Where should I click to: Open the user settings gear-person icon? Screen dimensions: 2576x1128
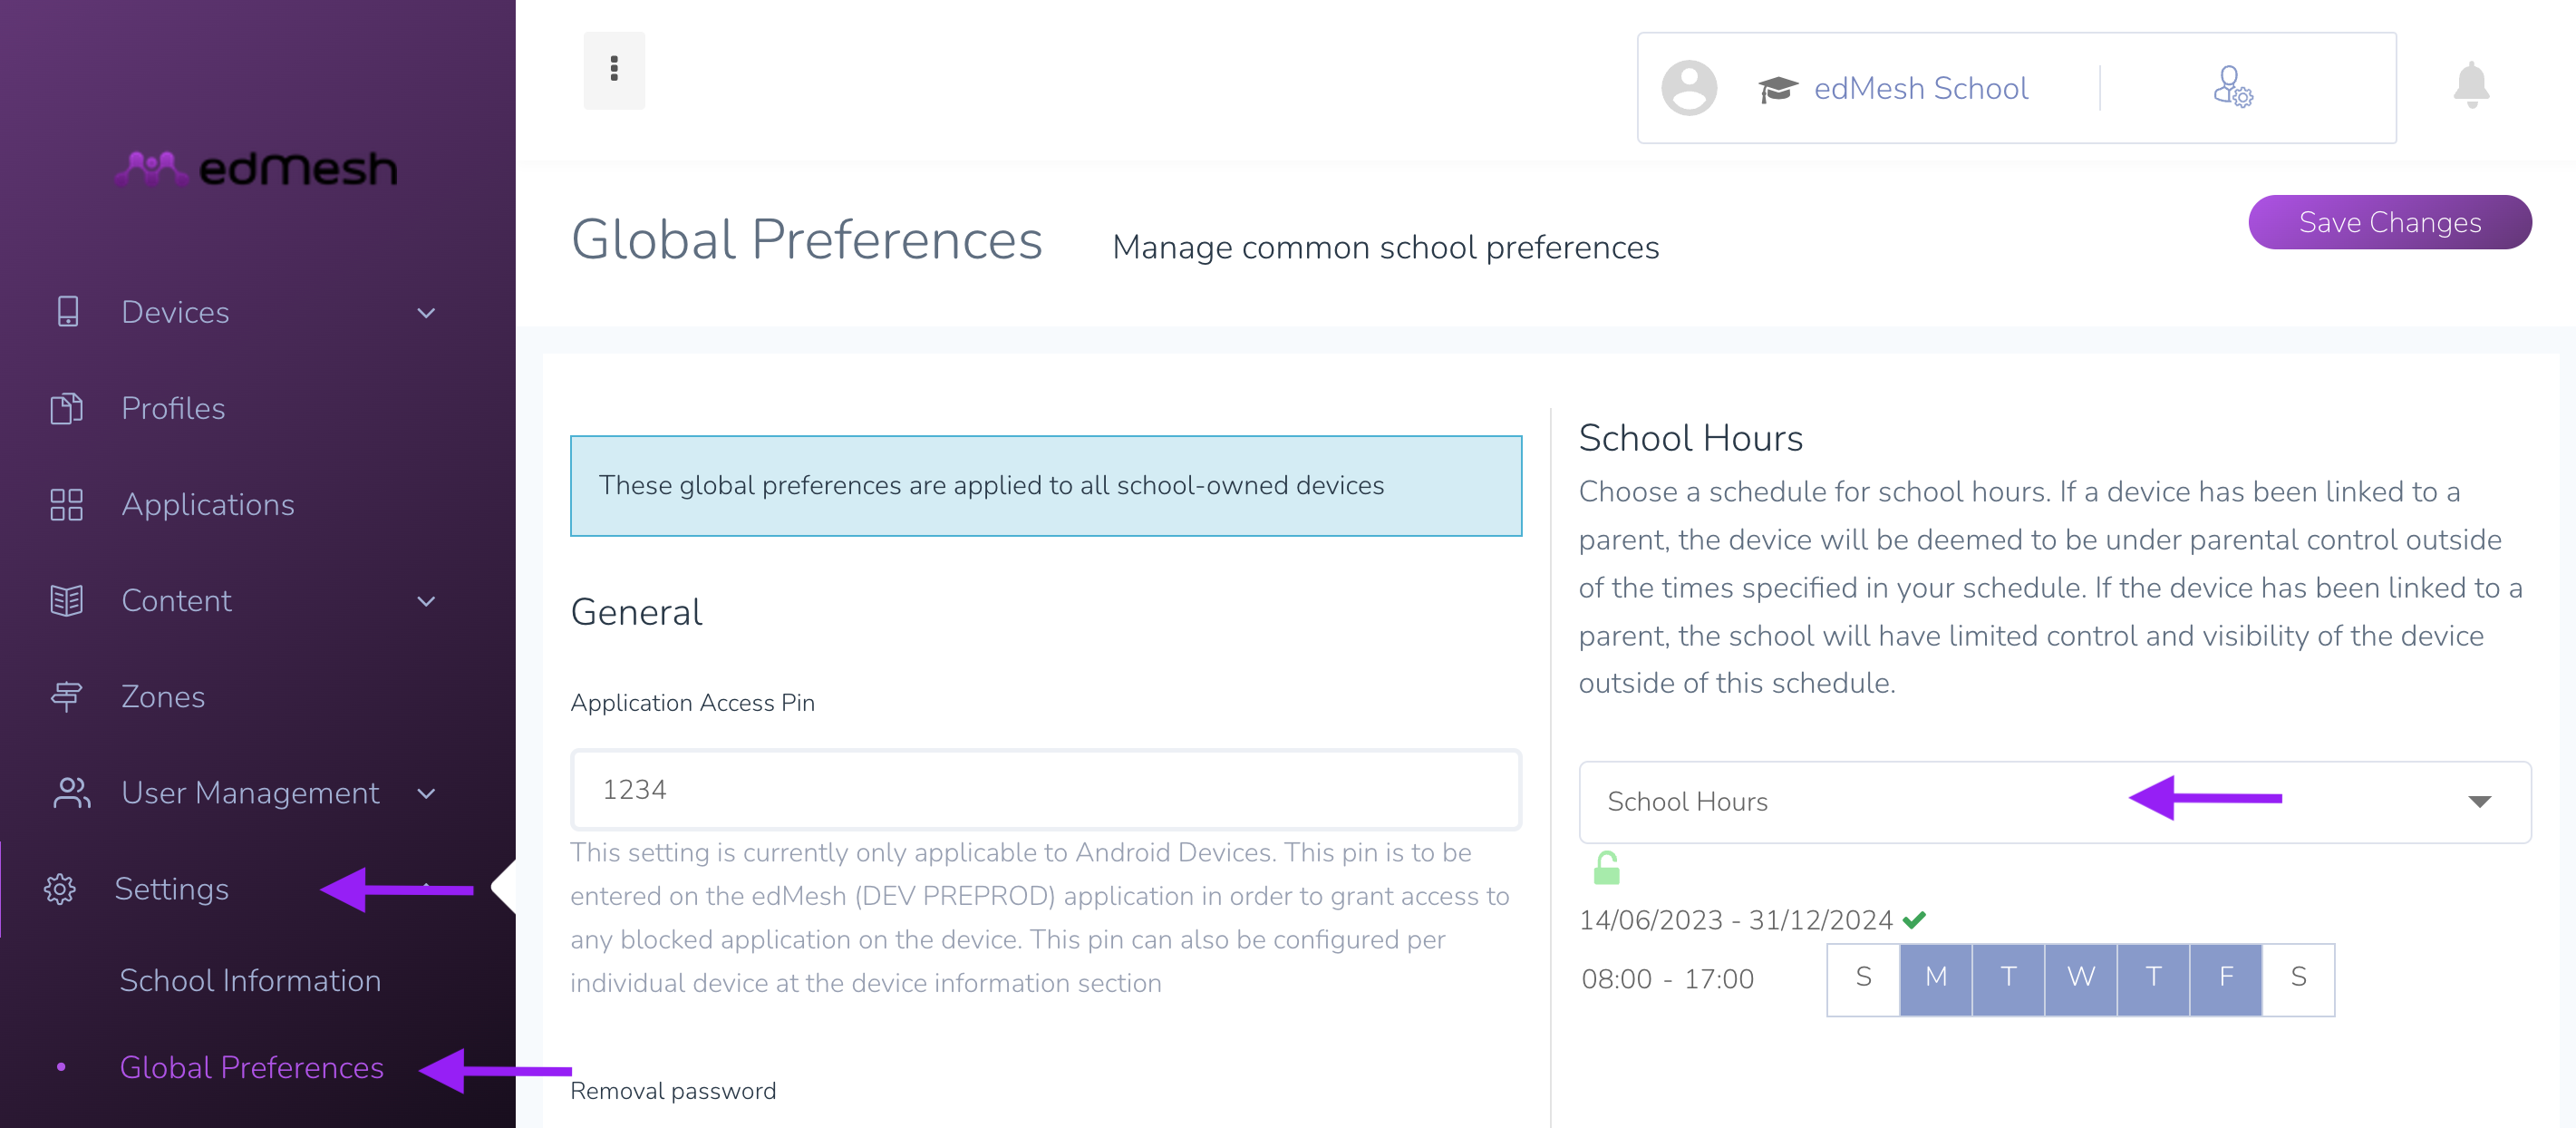(x=2232, y=87)
